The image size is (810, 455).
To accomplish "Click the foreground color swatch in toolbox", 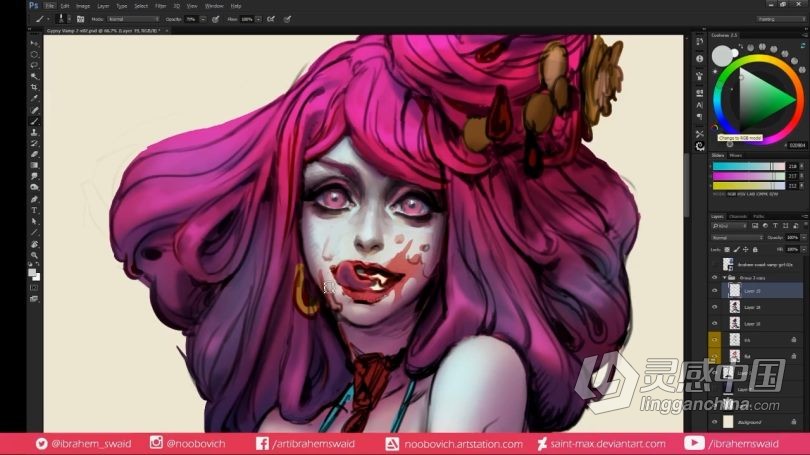I will (32, 272).
